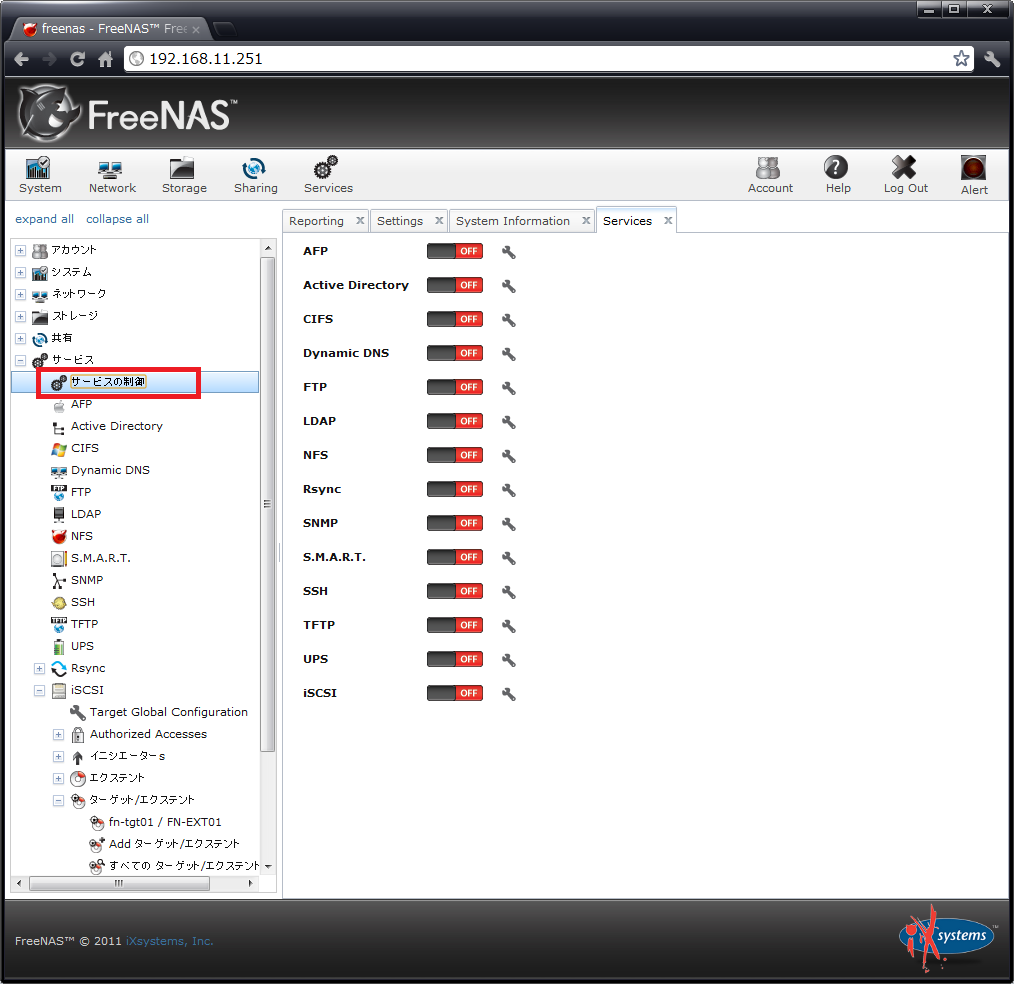This screenshot has width=1014, height=984.
Task: Open UPS settings wrench icon
Action: pyautogui.click(x=509, y=660)
